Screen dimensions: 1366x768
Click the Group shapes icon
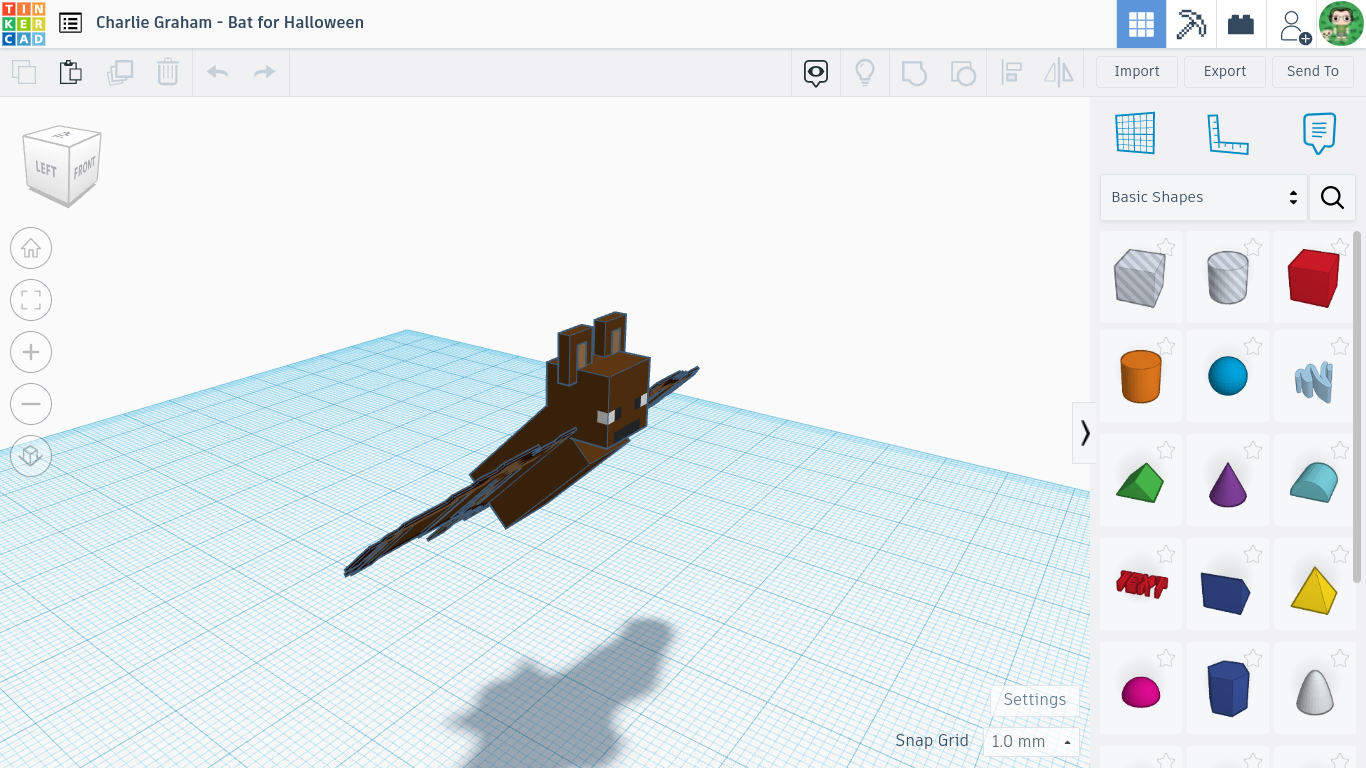point(913,71)
